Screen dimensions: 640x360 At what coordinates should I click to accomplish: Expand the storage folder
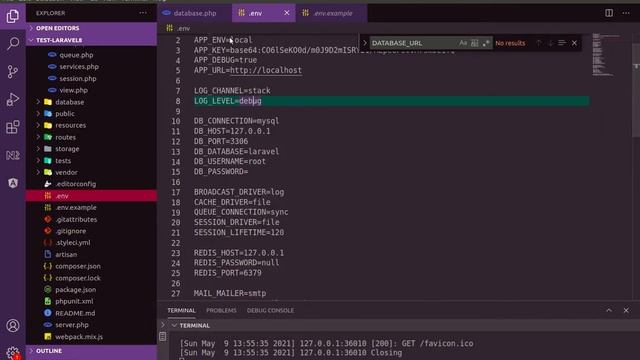(x=67, y=149)
